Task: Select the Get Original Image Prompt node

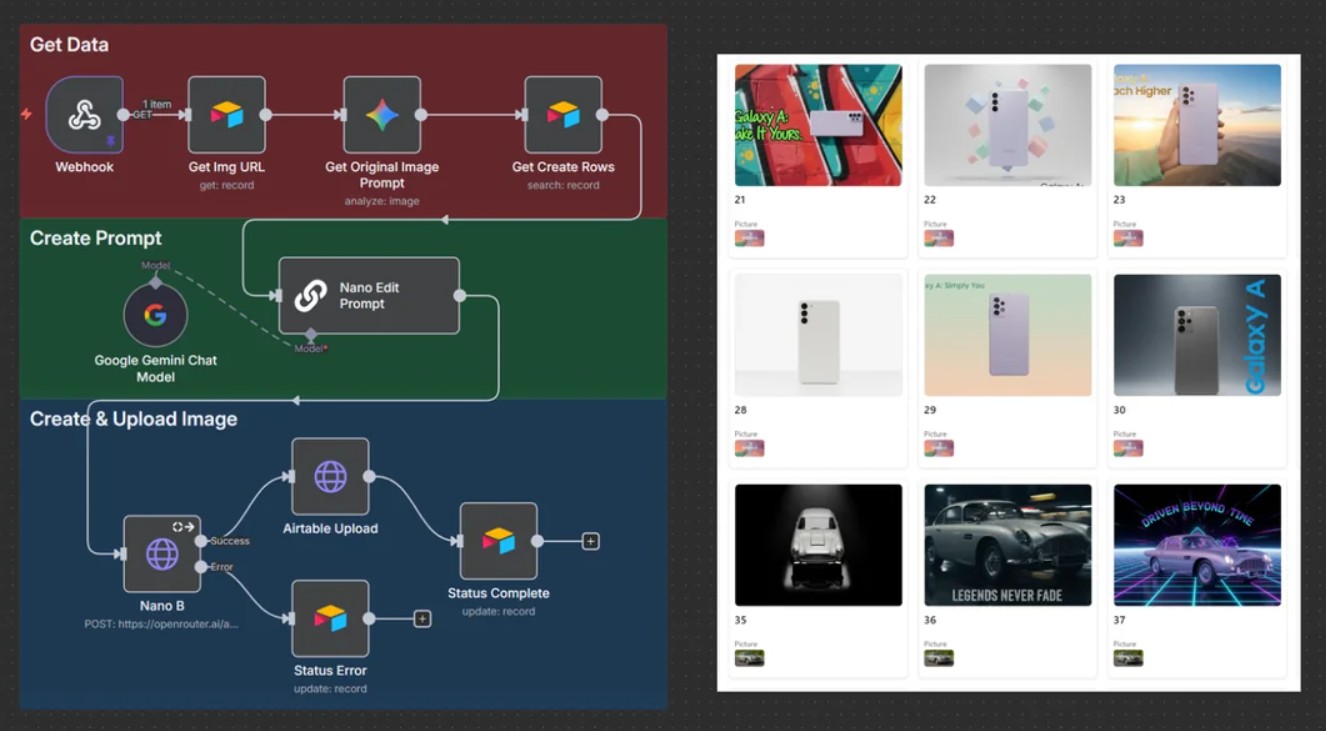Action: [x=382, y=115]
